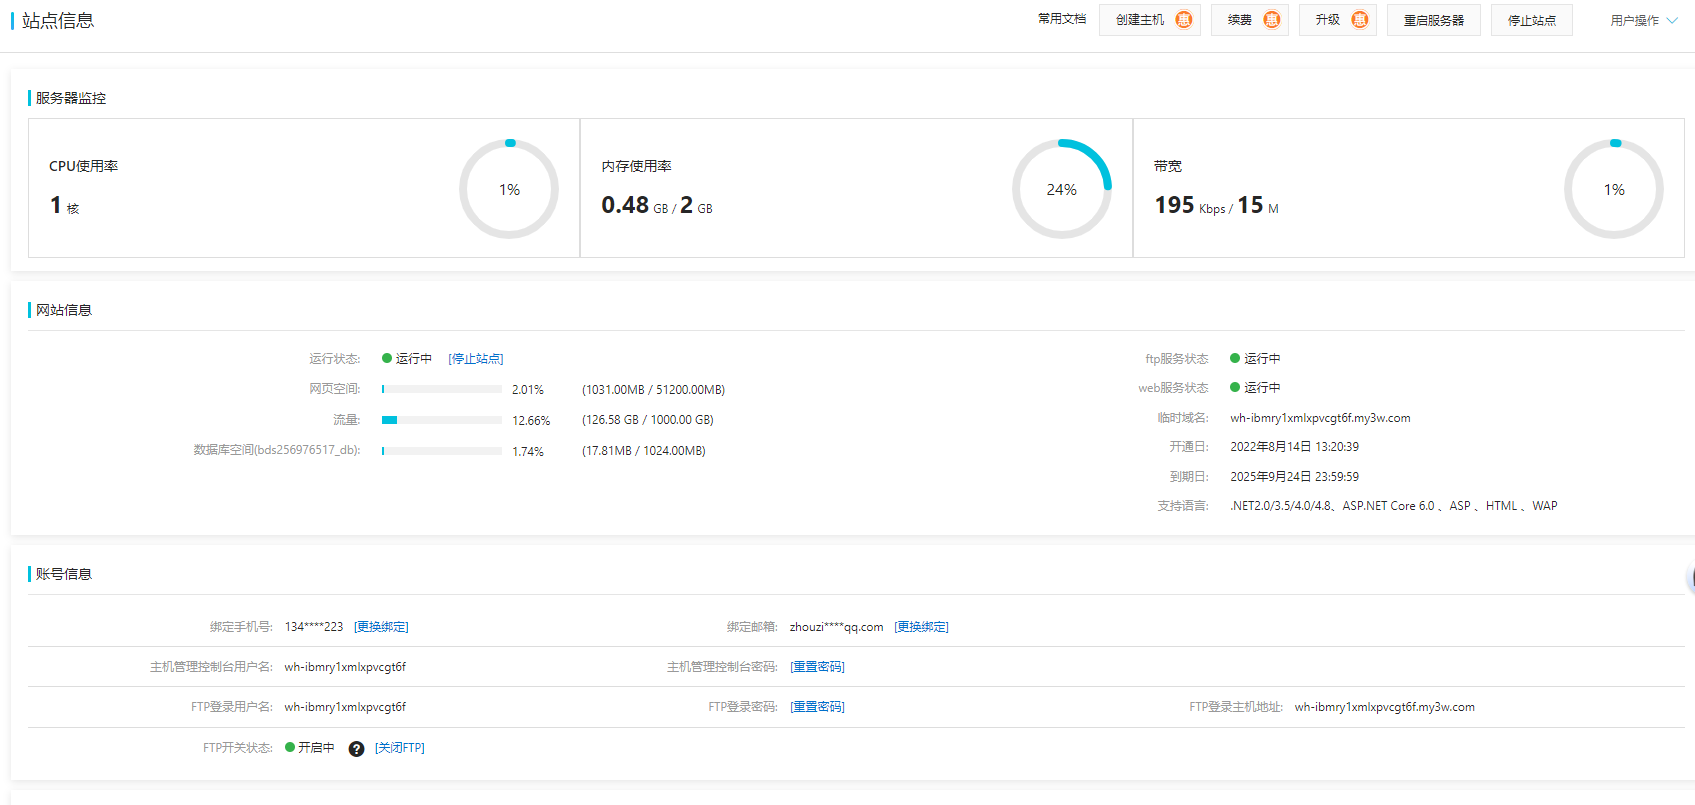Viewport: 1695px width, 805px height.
Task: Click the CPU usage 1% gauge
Action: (x=509, y=189)
